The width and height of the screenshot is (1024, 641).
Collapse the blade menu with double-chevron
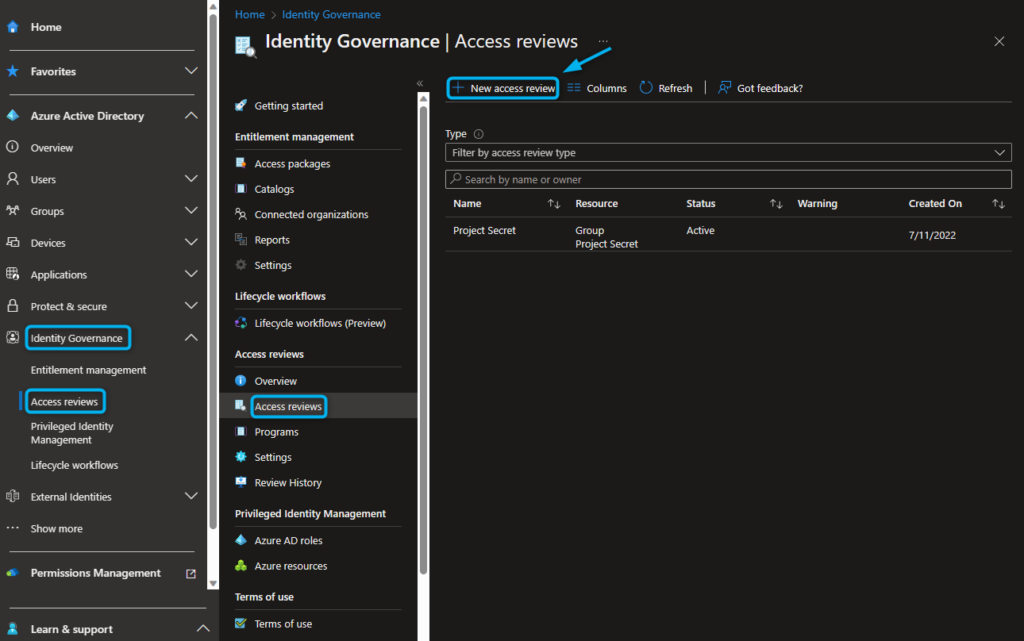[x=420, y=83]
